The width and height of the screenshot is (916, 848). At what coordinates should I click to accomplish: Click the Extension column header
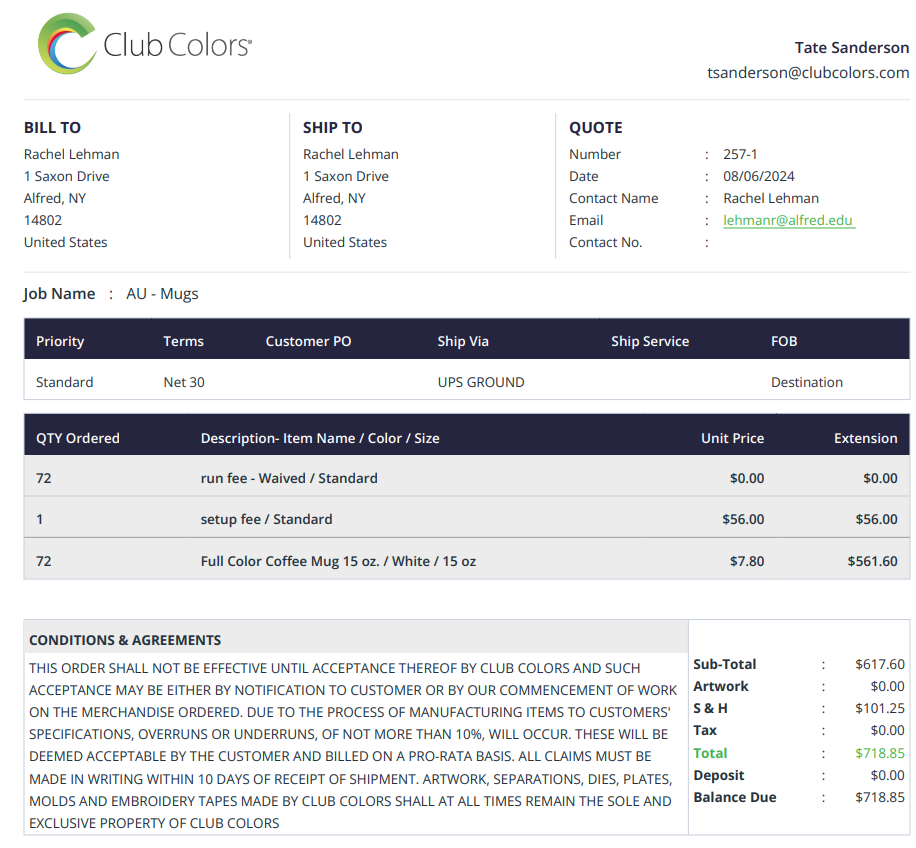[x=866, y=438]
